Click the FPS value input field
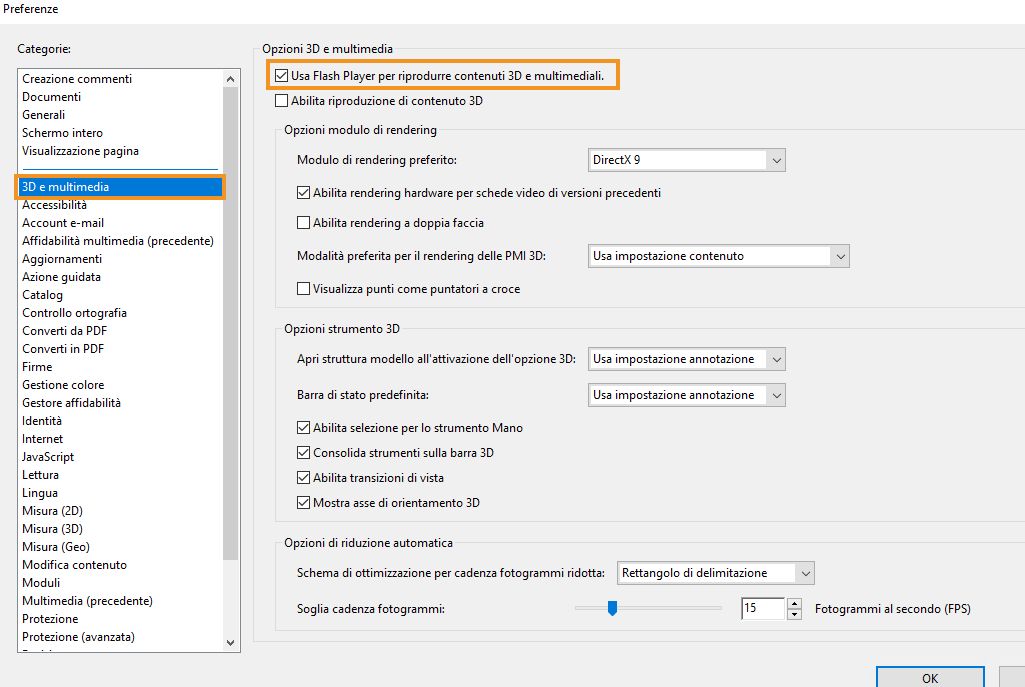The width and height of the screenshot is (1025, 687). point(763,608)
